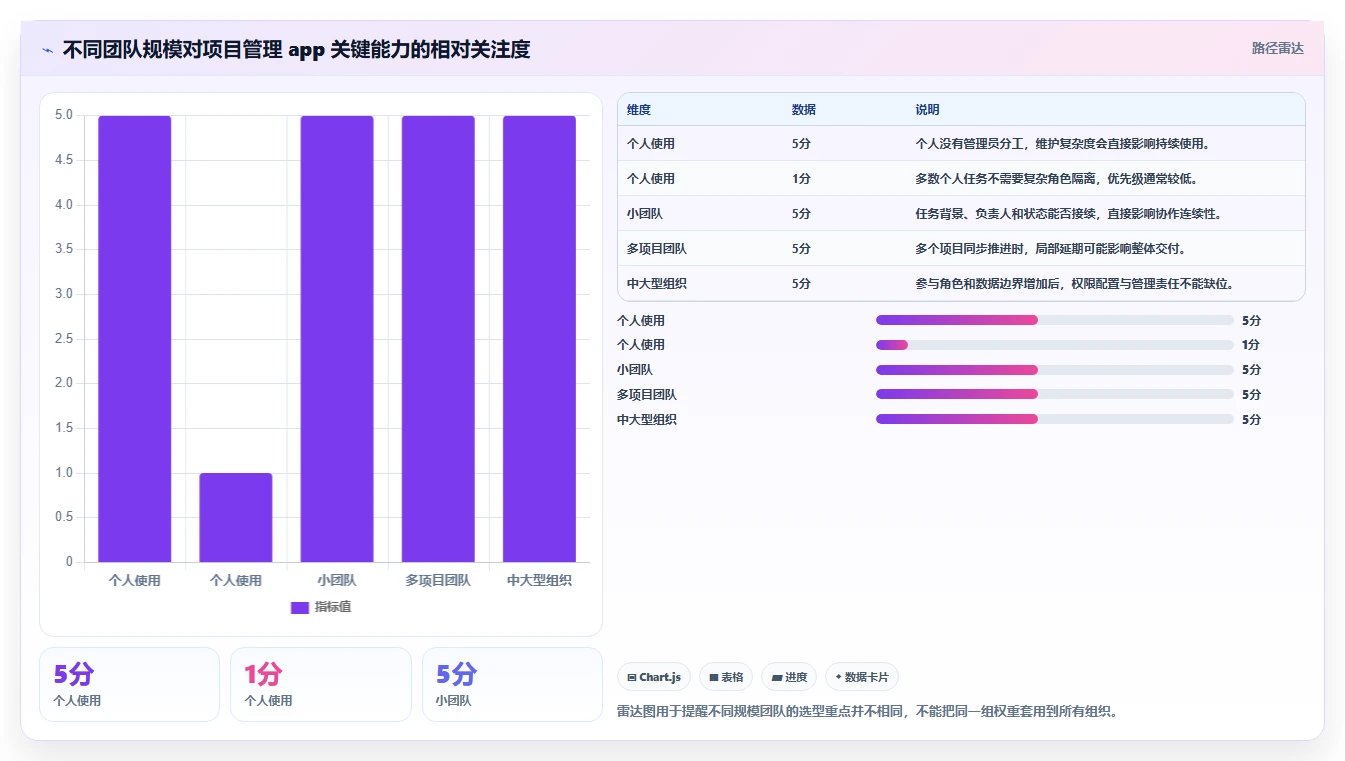1345x761 pixels.
Task: Click the 1分 个人使用 data card
Action: (321, 684)
